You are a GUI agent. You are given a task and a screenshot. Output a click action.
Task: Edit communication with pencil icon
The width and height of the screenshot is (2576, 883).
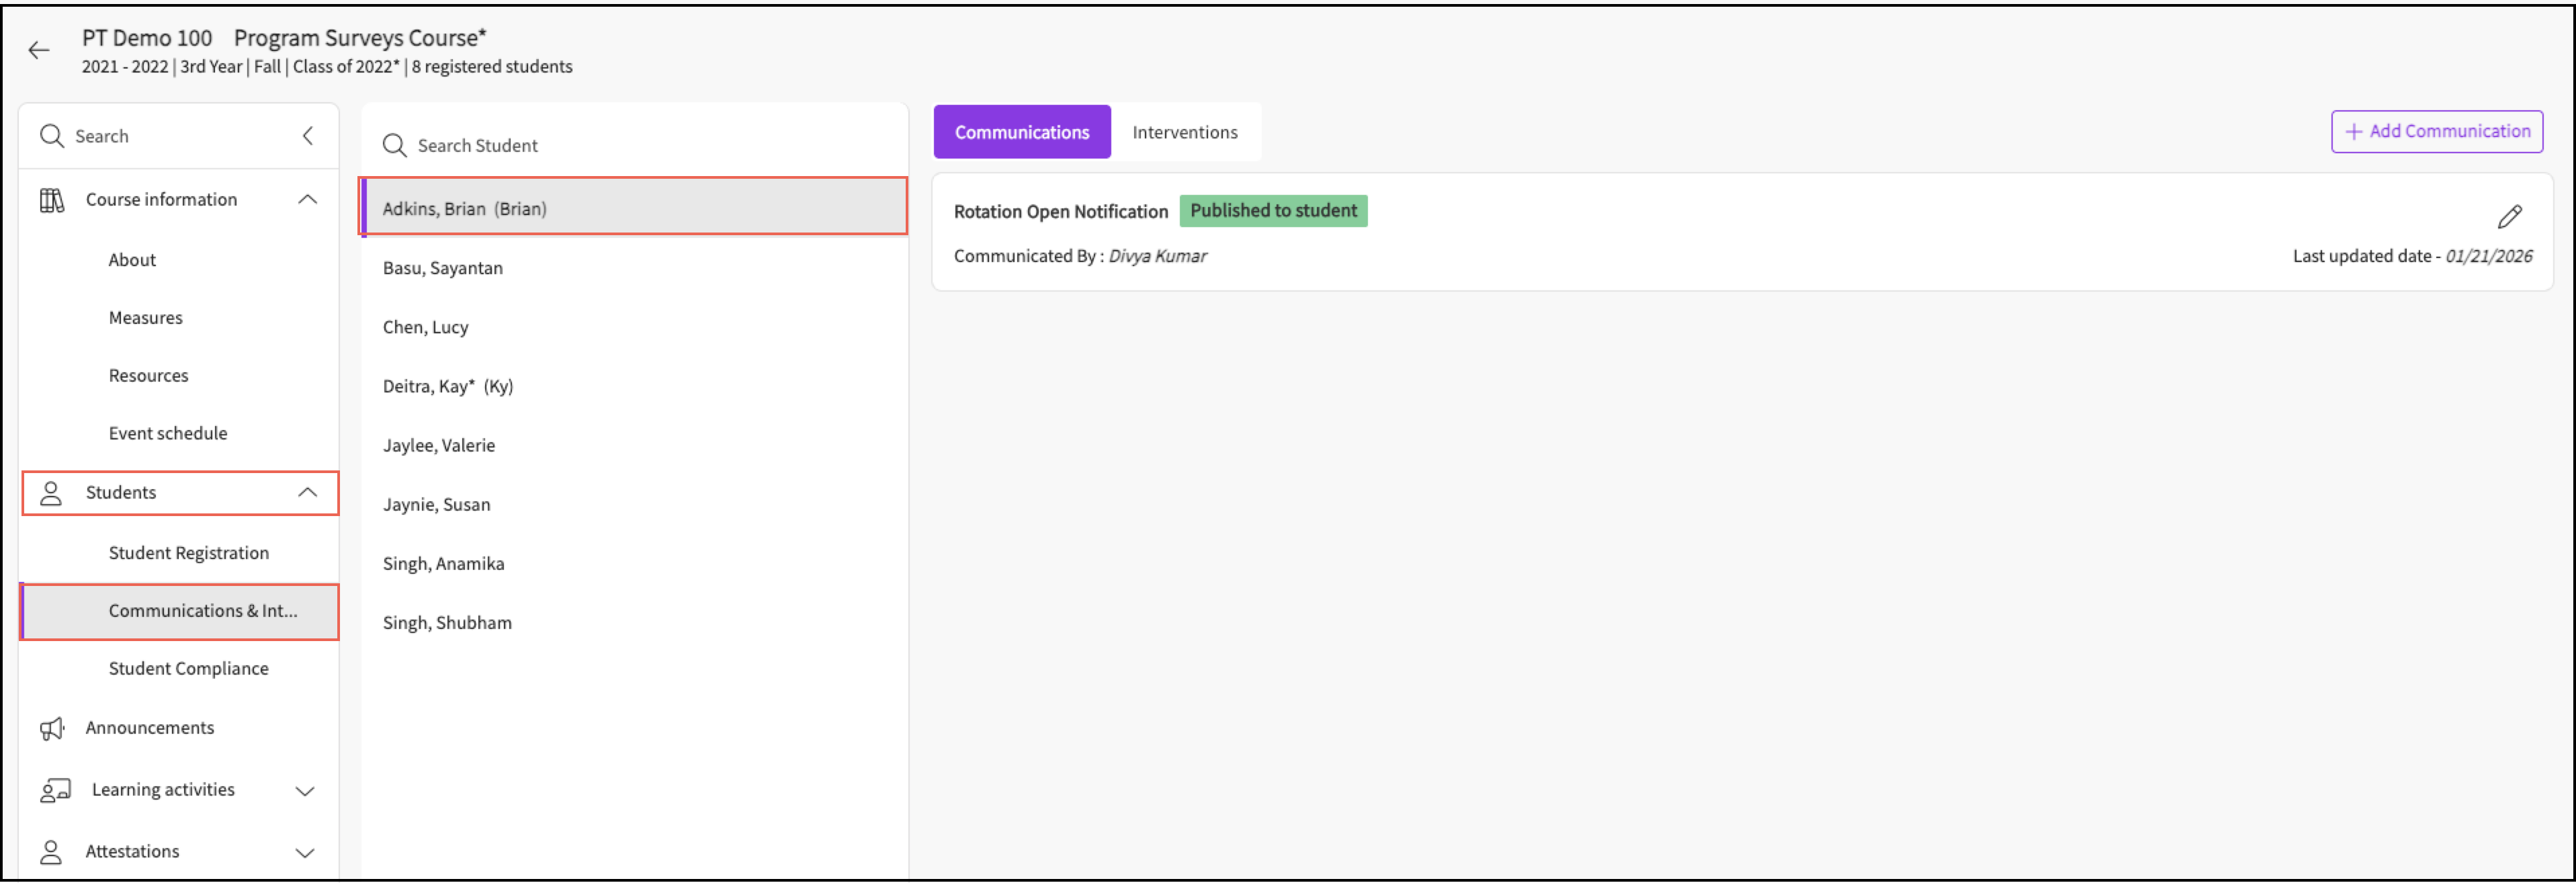[2509, 217]
